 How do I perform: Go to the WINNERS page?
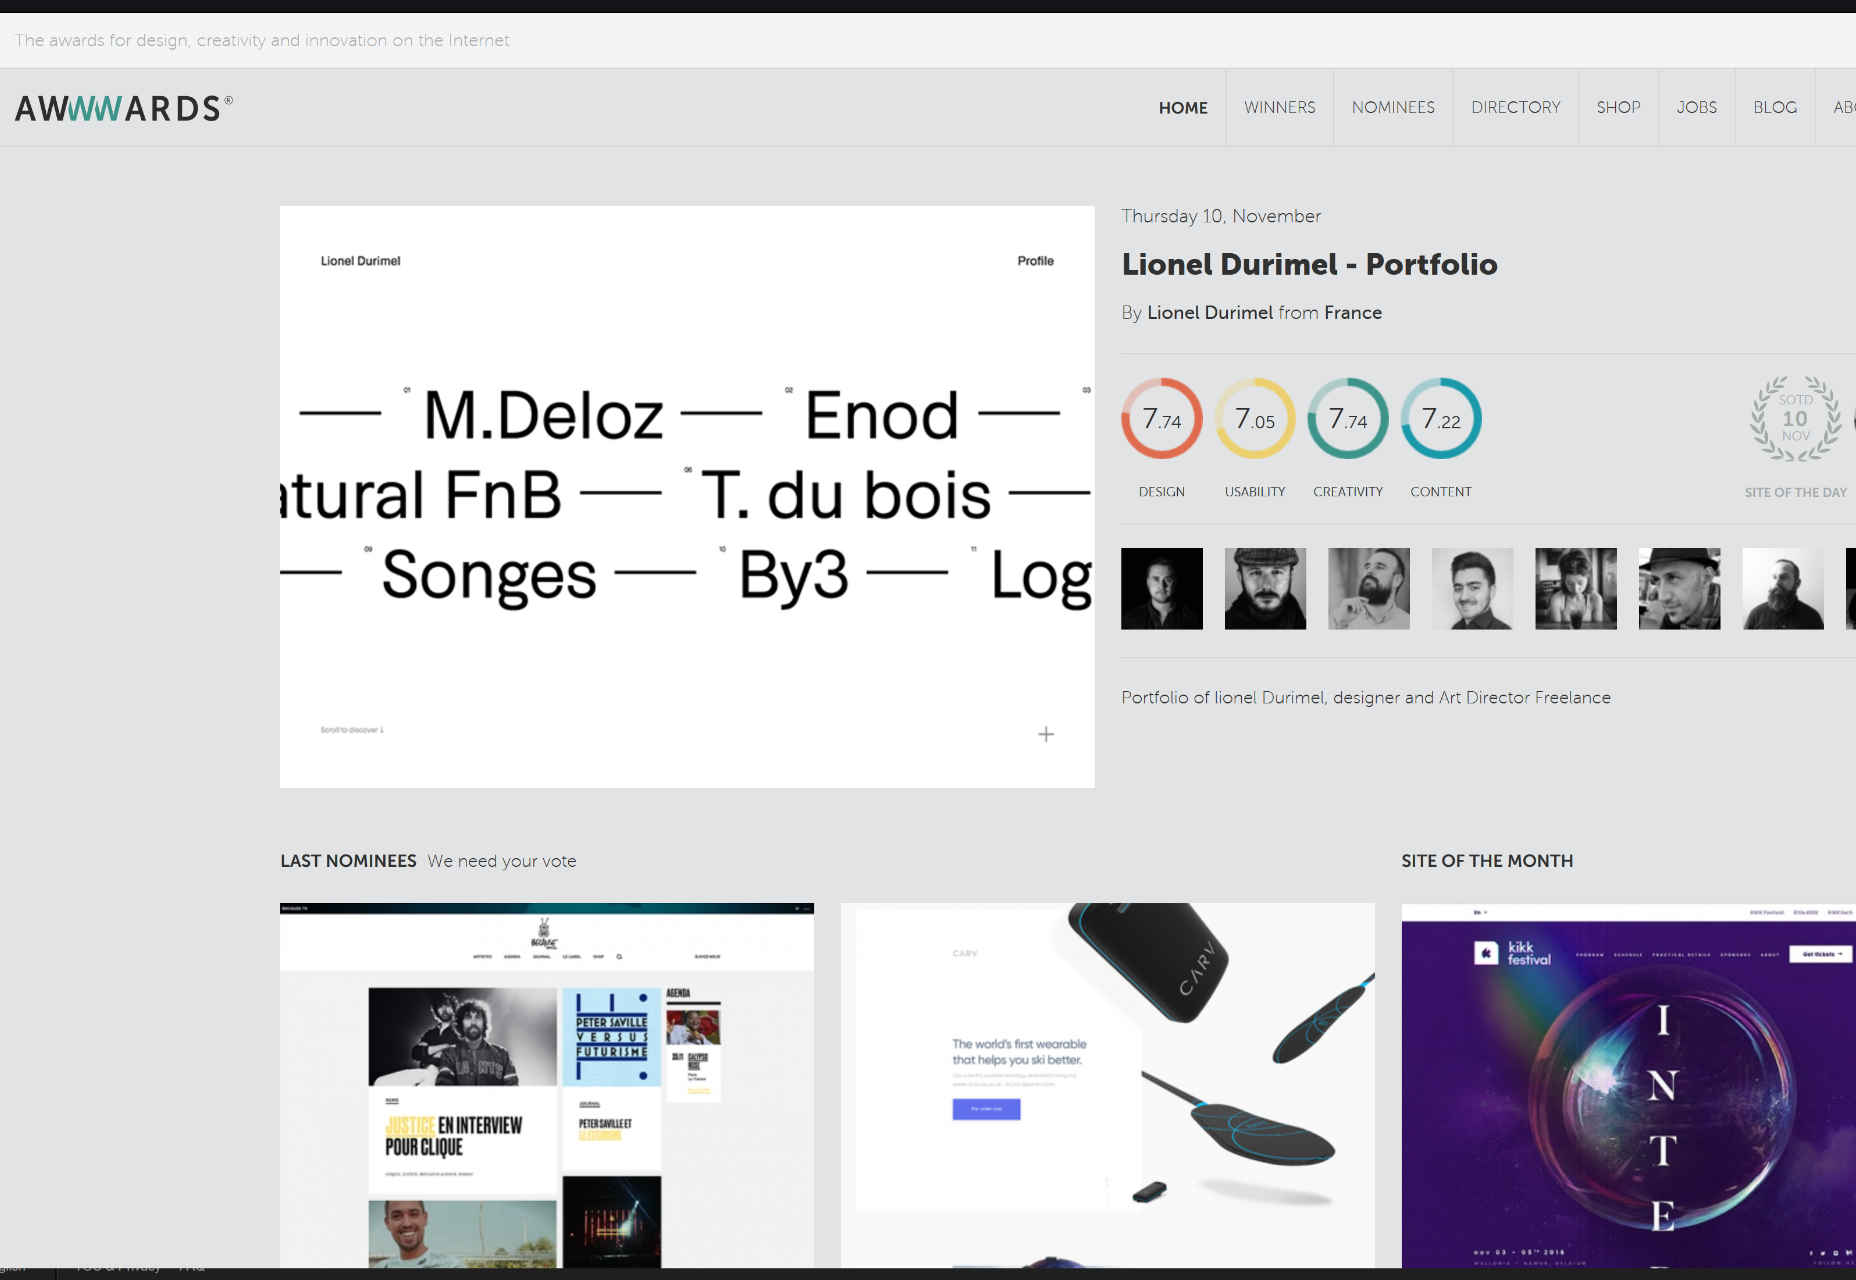click(1279, 108)
